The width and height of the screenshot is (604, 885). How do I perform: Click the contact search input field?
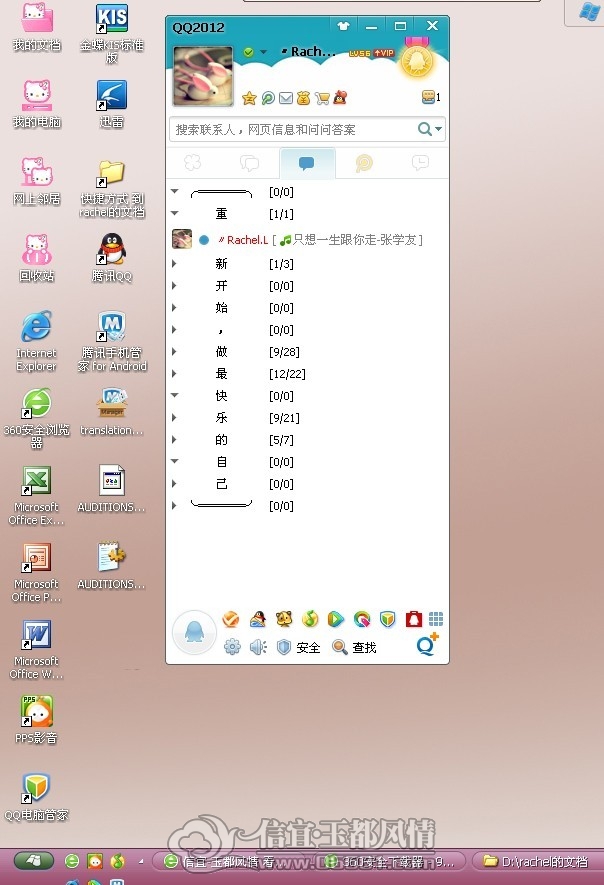(293, 129)
